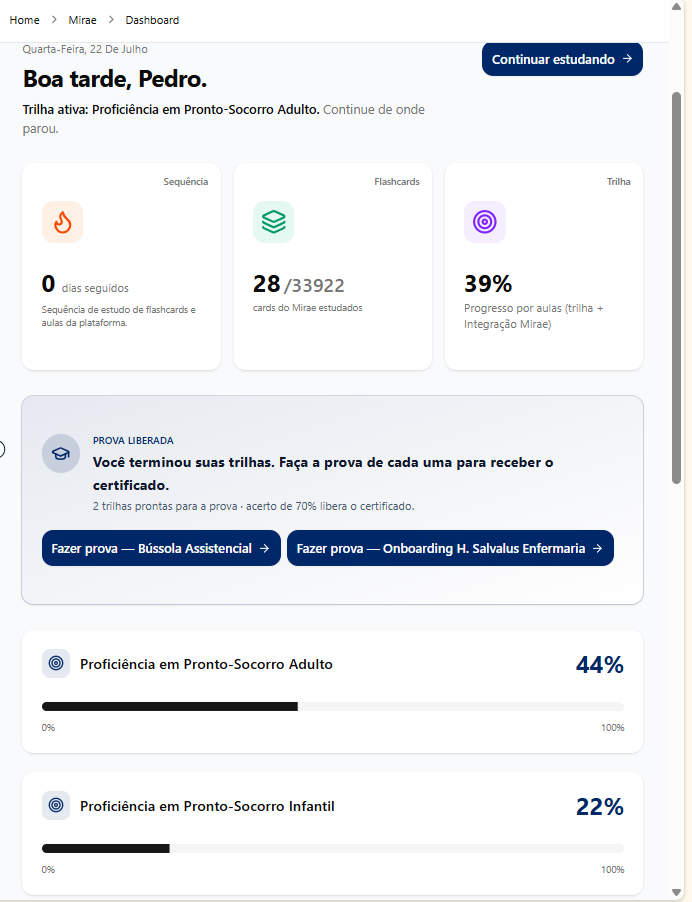Click the 0 dias seguidos streak text

click(85, 285)
